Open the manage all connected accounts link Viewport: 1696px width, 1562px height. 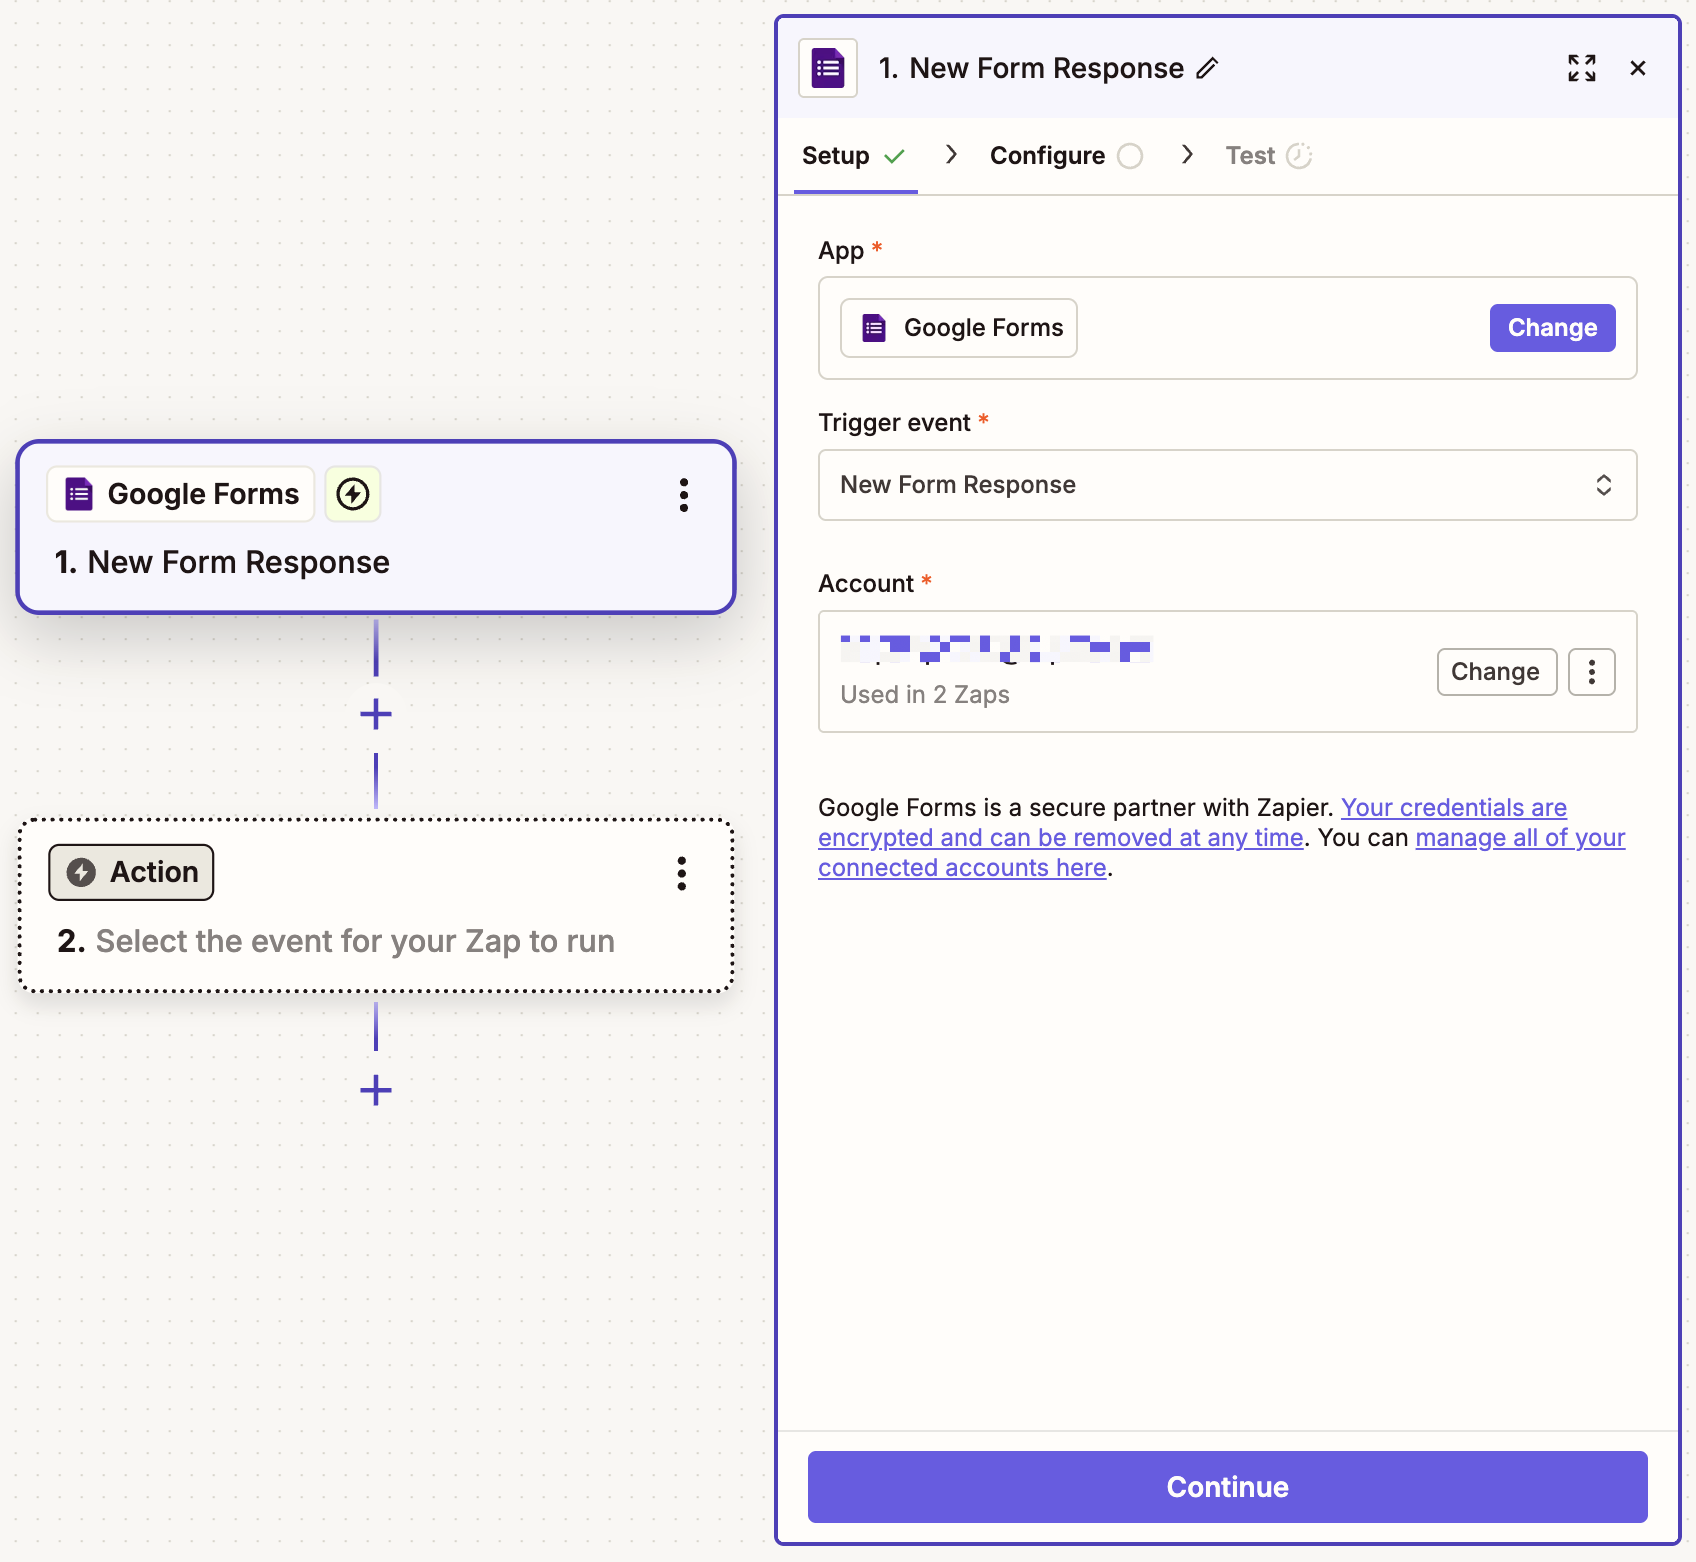[x=1519, y=837]
